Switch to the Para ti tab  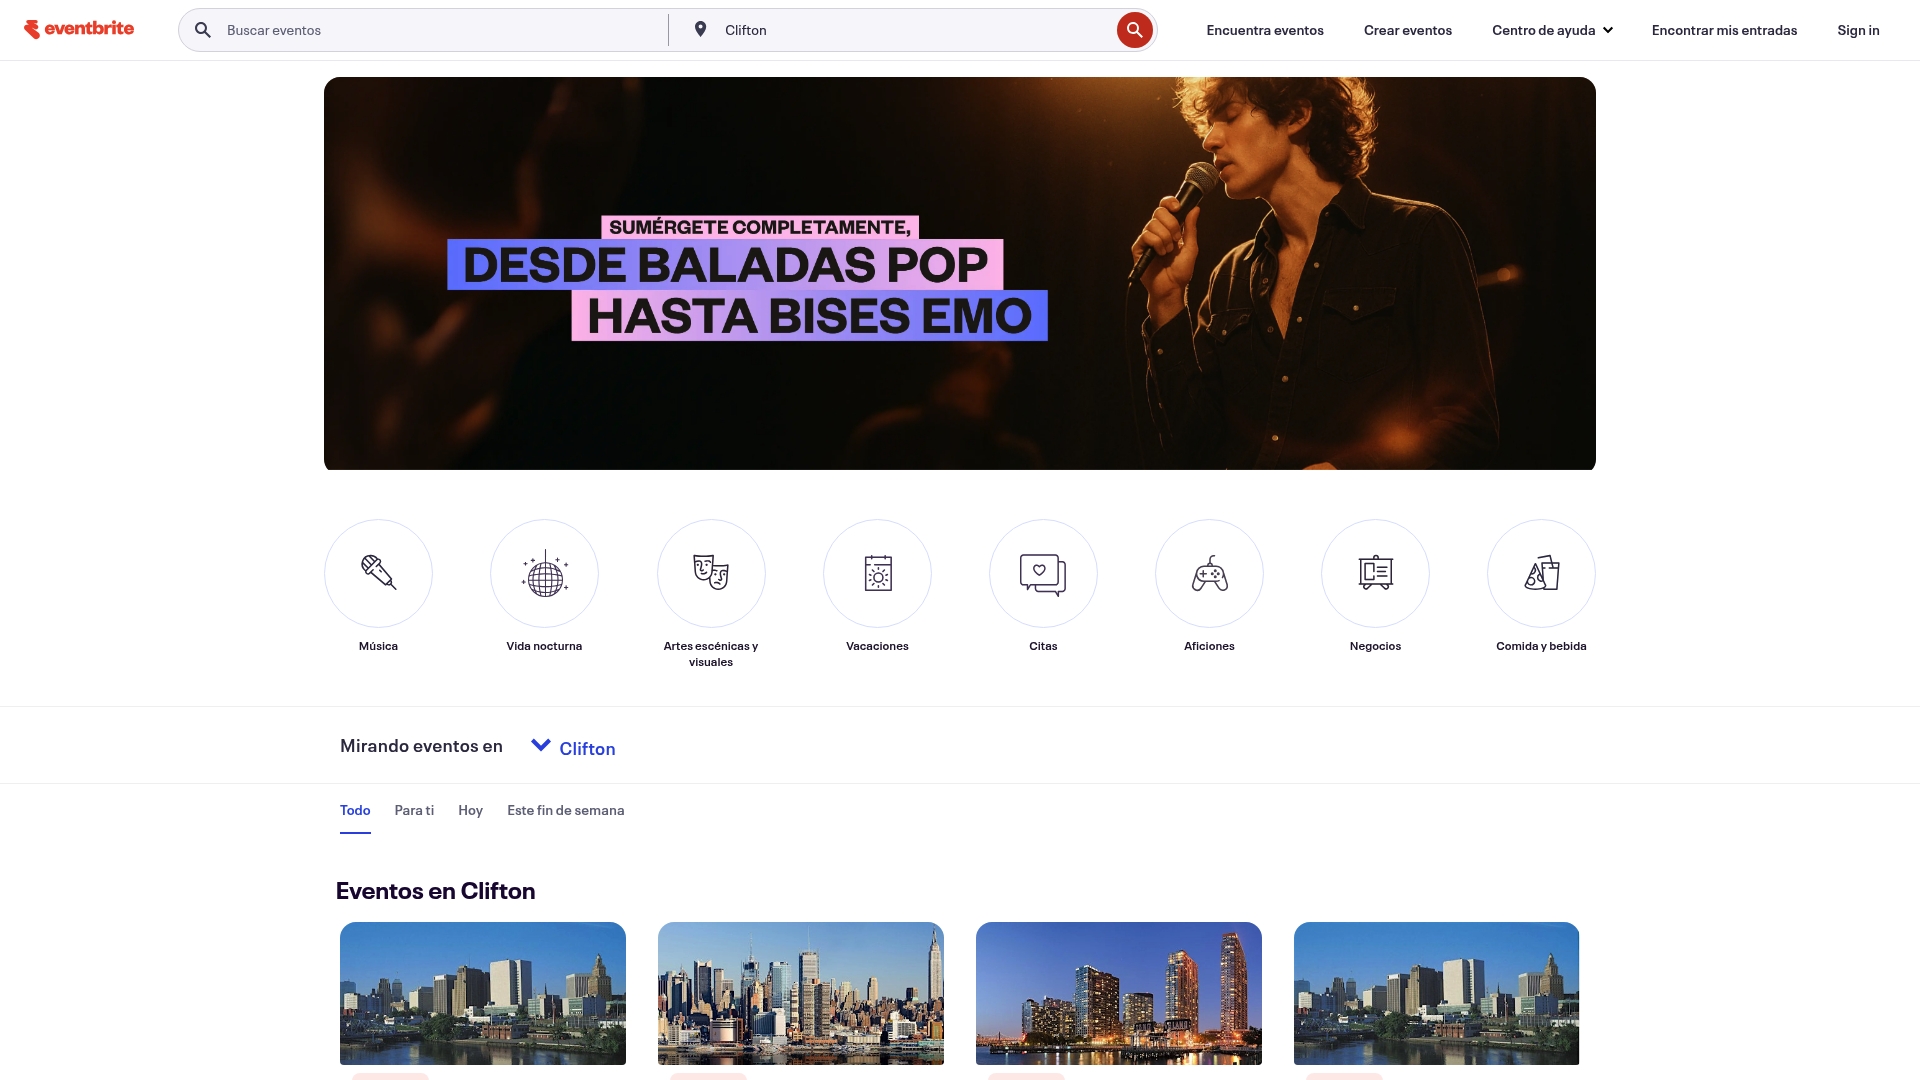click(414, 810)
